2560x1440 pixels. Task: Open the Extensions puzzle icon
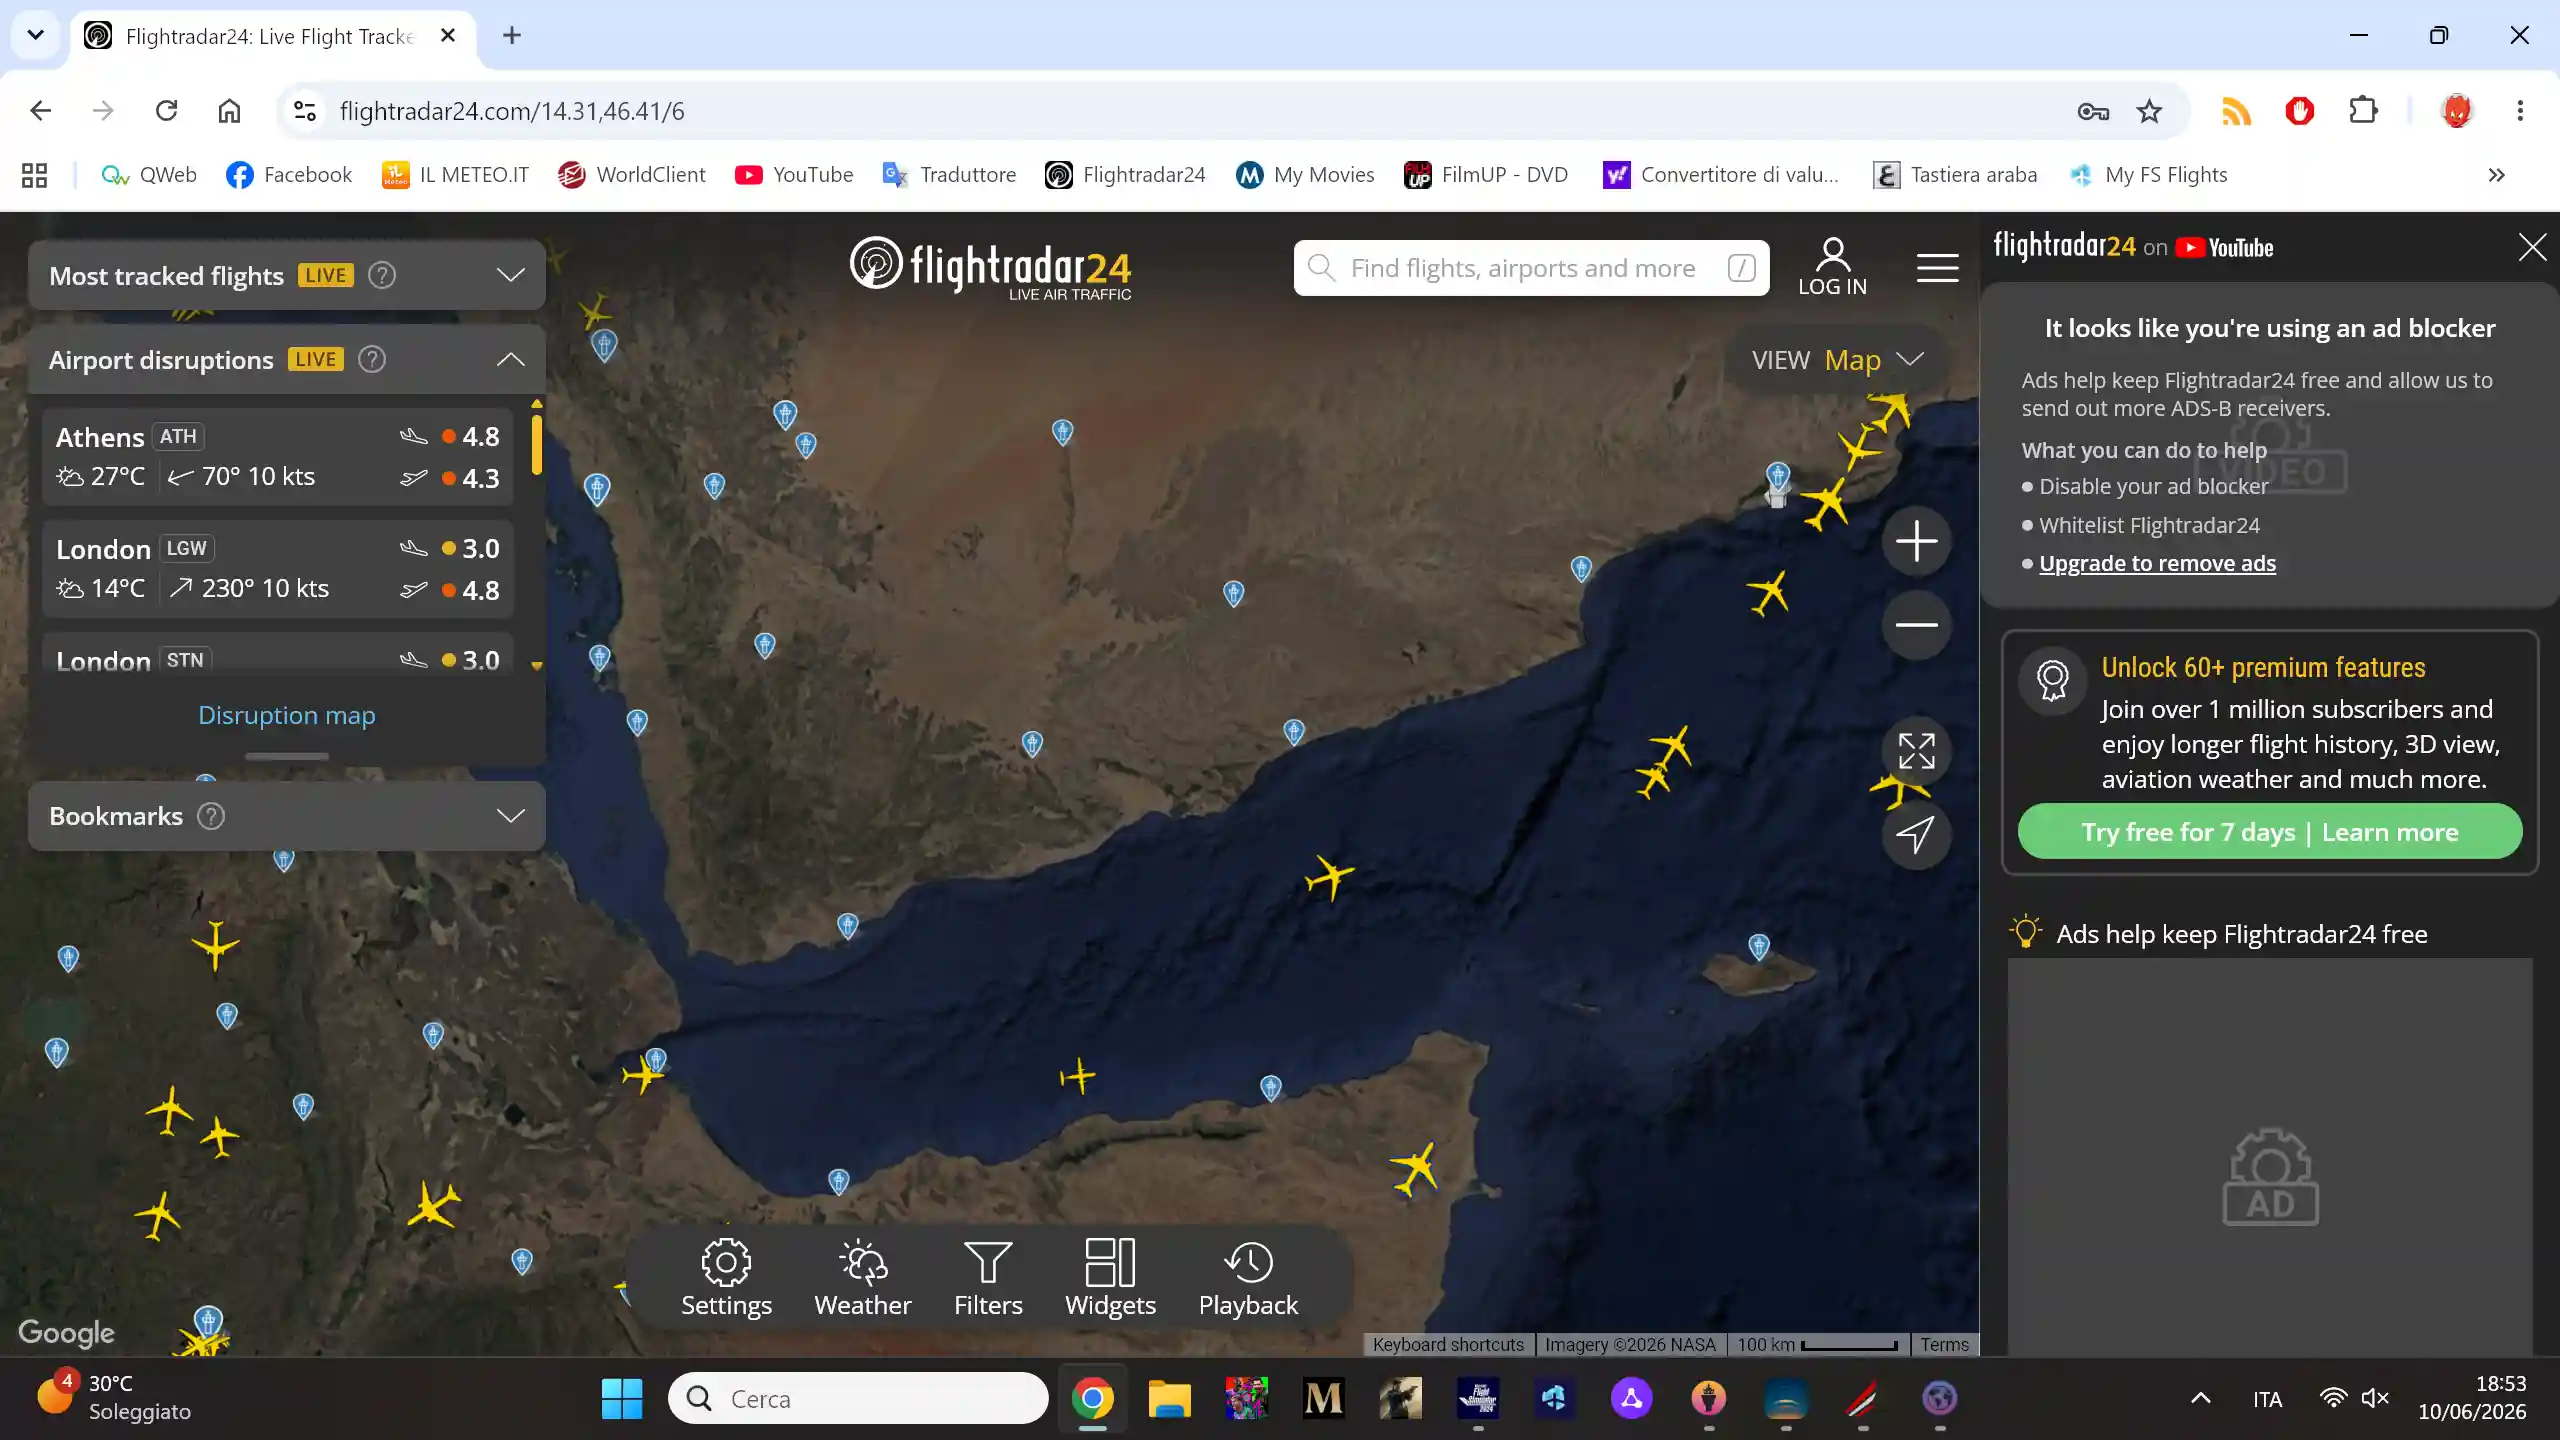[2363, 111]
